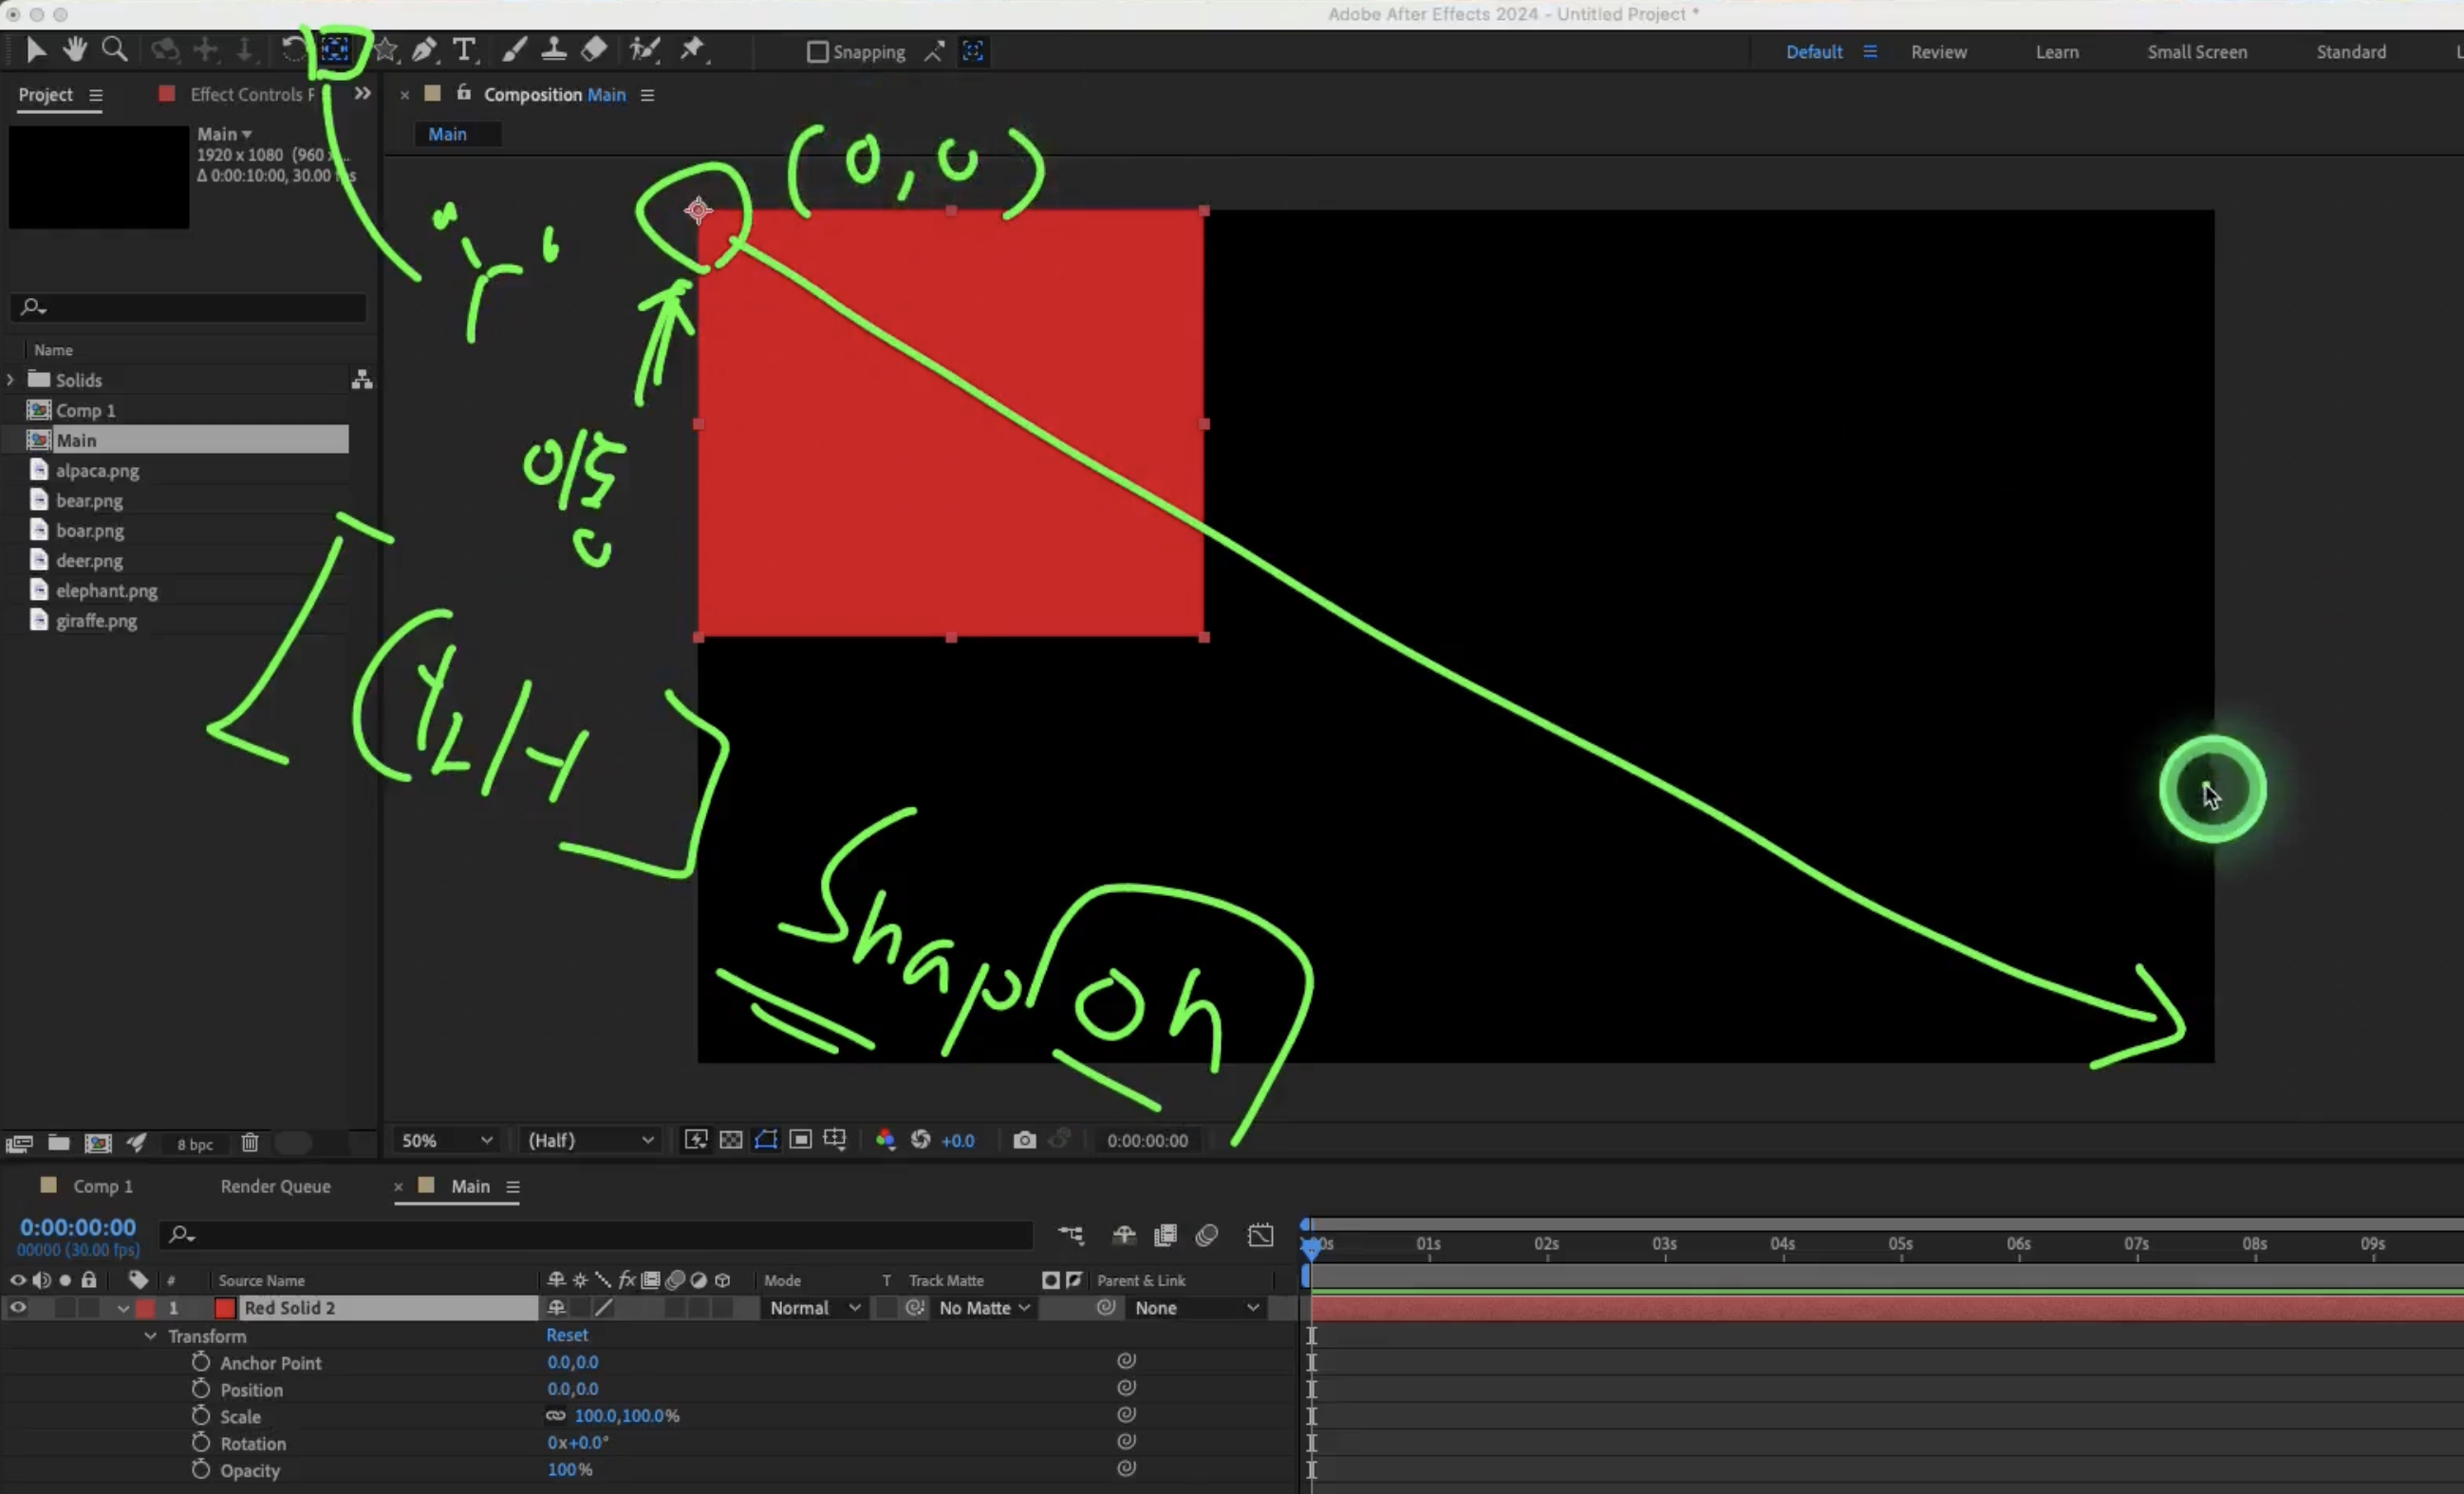Select the Horizontal Type tool
Image resolution: width=2464 pixels, height=1494 pixels.
[x=464, y=50]
